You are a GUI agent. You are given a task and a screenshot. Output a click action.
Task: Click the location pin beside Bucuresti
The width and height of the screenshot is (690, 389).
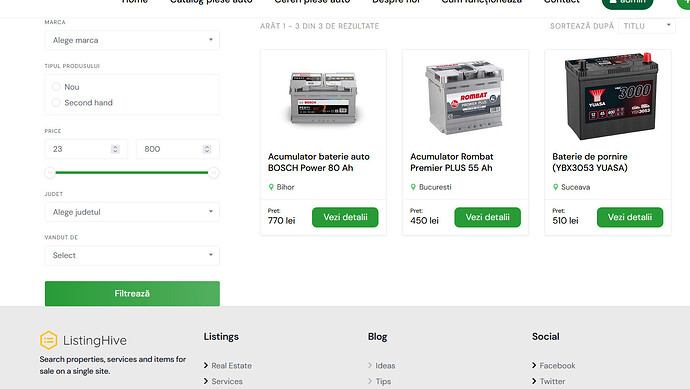pyautogui.click(x=413, y=187)
